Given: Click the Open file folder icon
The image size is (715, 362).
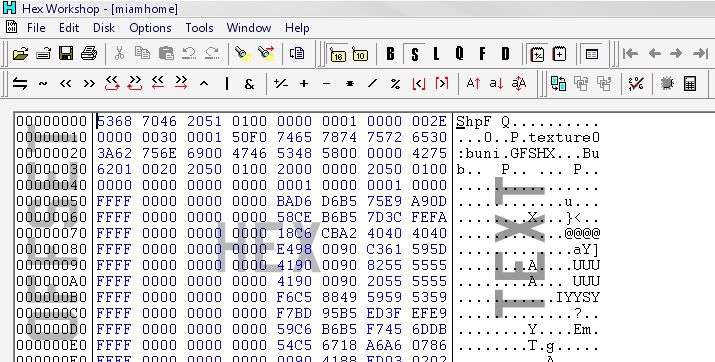Looking at the screenshot, I should pos(20,54).
